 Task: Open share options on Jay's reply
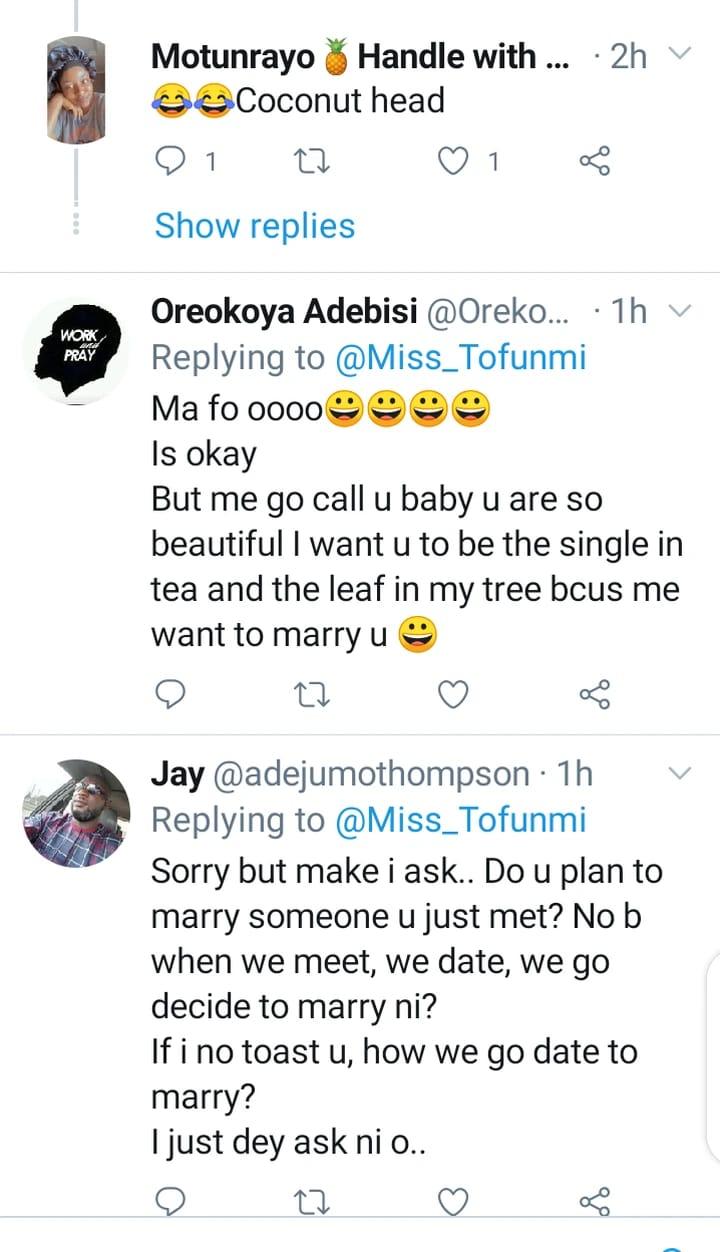pos(596,1198)
